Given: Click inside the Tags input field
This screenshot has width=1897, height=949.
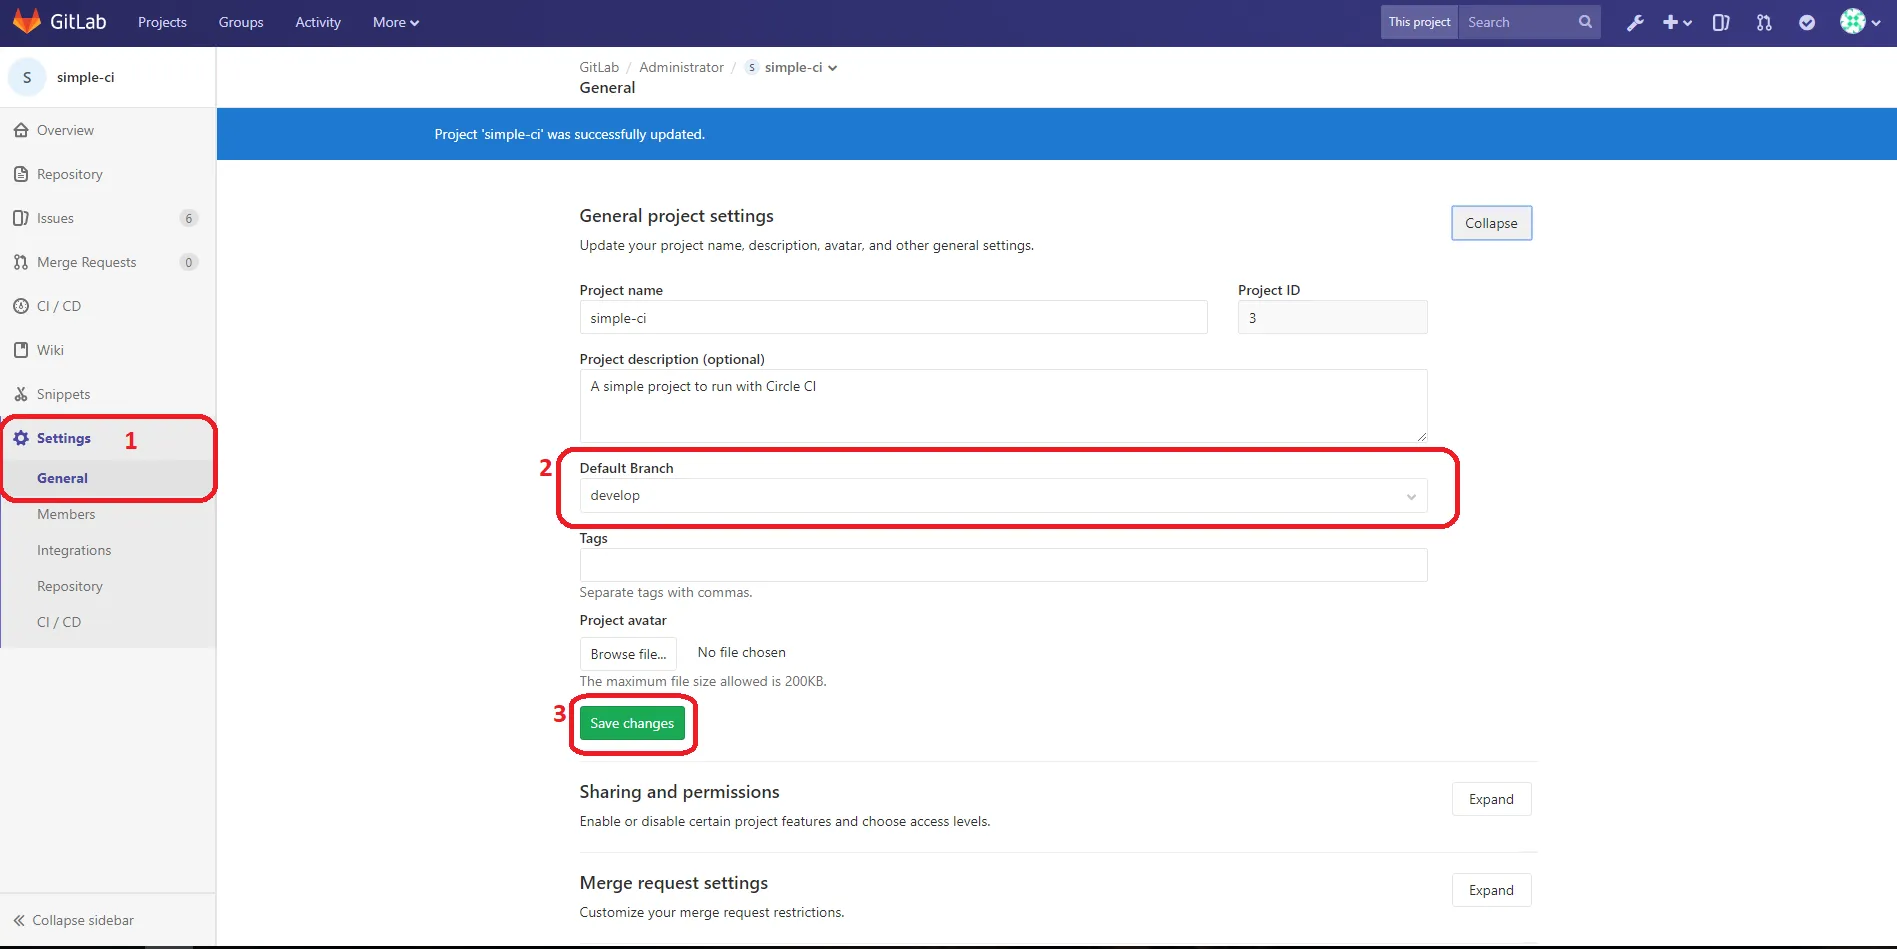Looking at the screenshot, I should coord(1003,565).
